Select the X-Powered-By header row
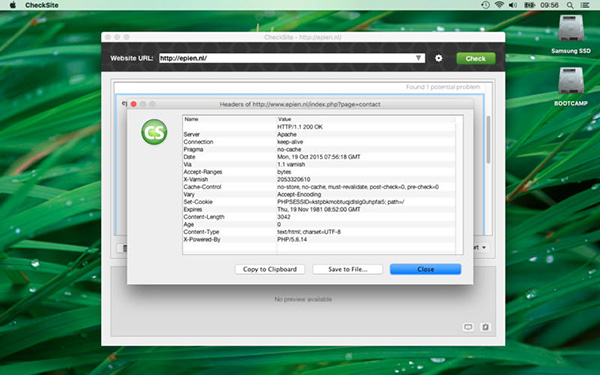600x375 pixels. click(319, 239)
